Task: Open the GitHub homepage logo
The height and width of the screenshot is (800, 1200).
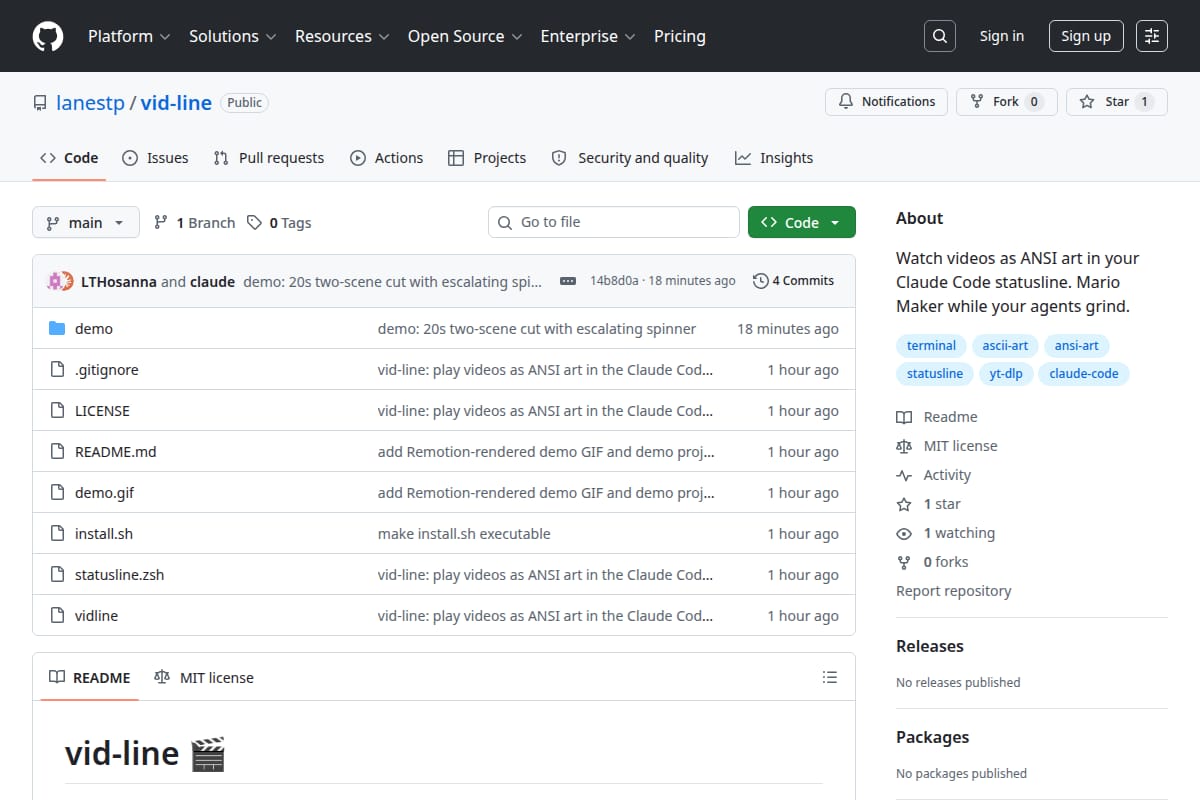Action: click(x=48, y=36)
